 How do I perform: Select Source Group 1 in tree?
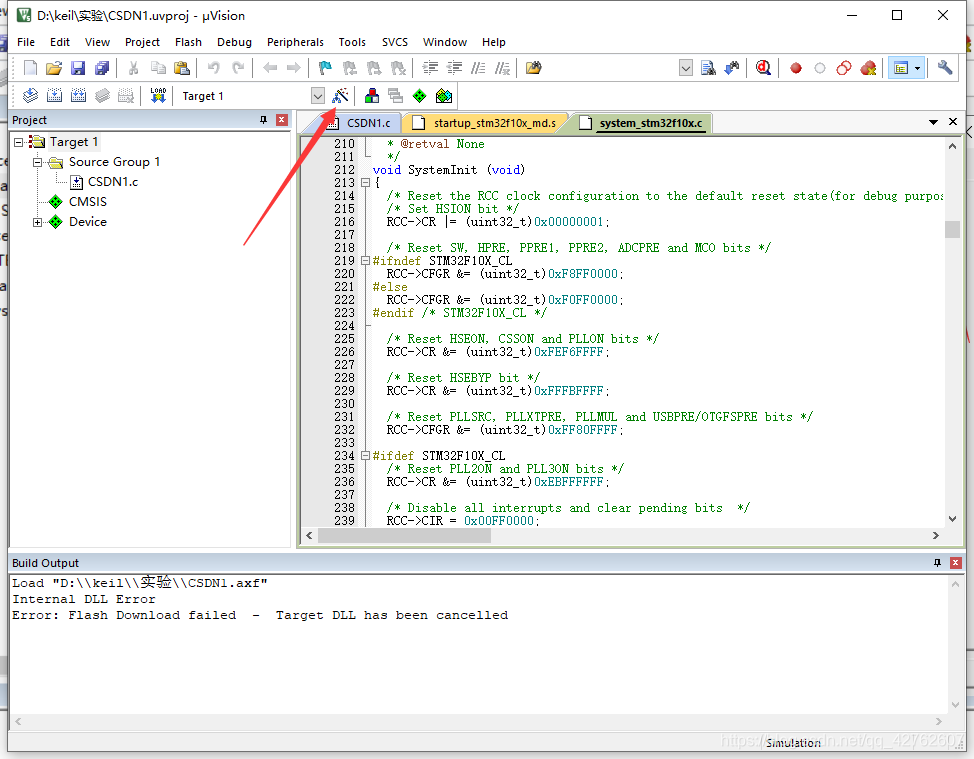114,162
